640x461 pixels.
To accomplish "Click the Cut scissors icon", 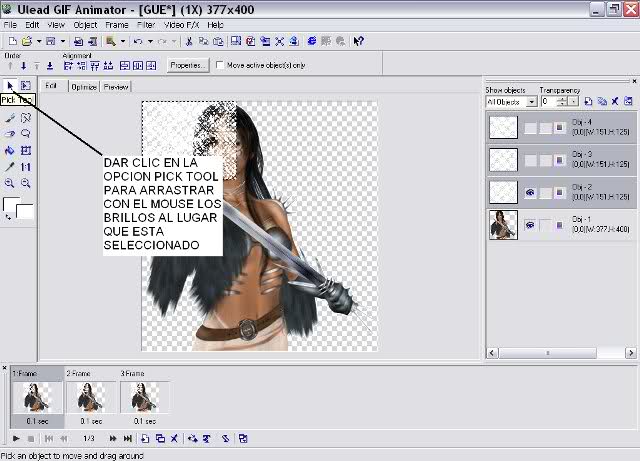I will [189, 41].
